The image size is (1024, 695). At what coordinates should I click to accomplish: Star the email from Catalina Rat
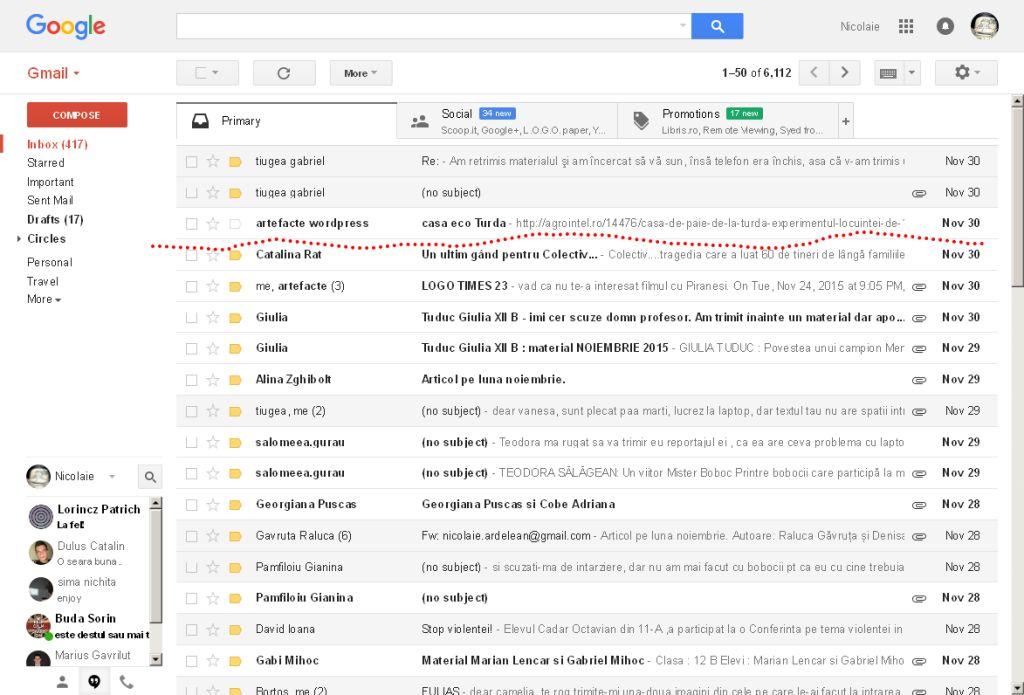point(212,255)
